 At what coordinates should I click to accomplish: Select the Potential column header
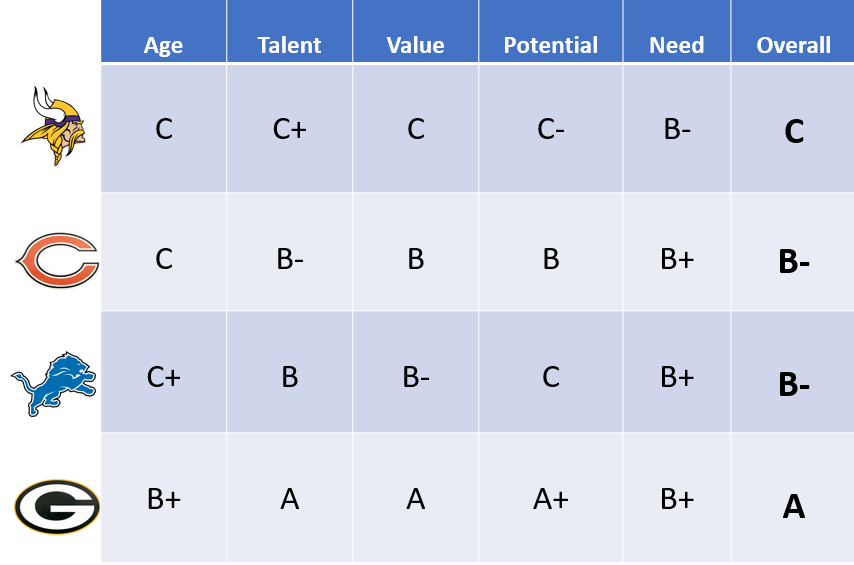551,45
